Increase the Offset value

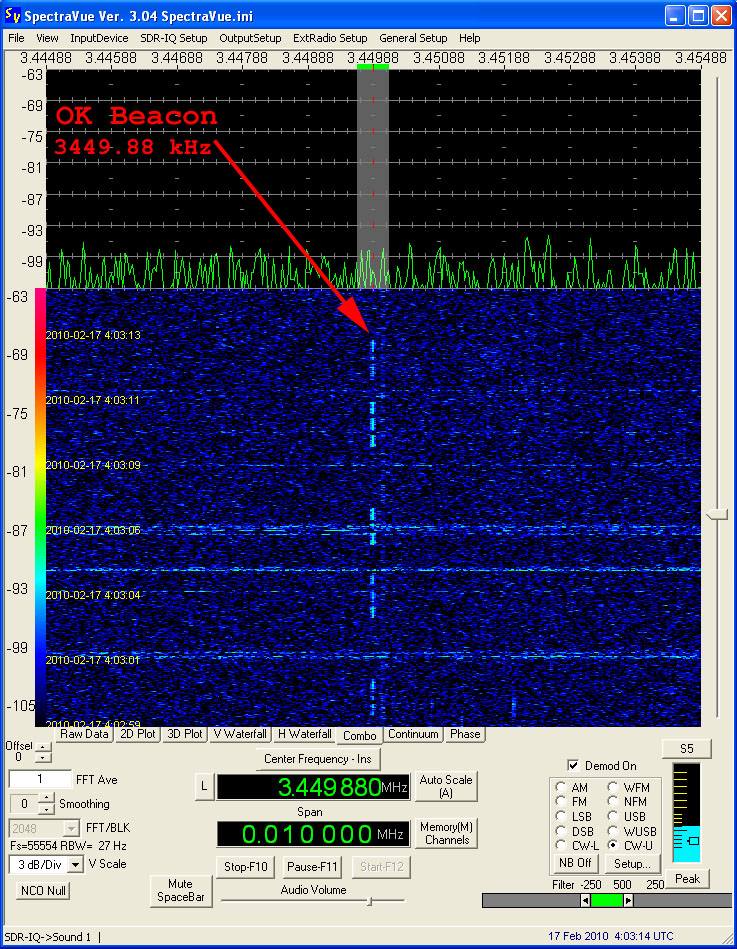43,747
